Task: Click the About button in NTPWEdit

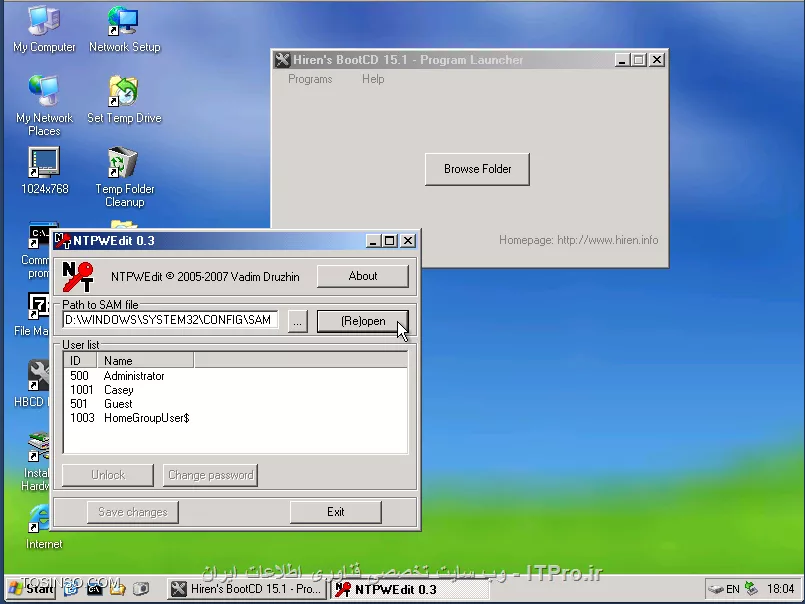Action: 363,276
